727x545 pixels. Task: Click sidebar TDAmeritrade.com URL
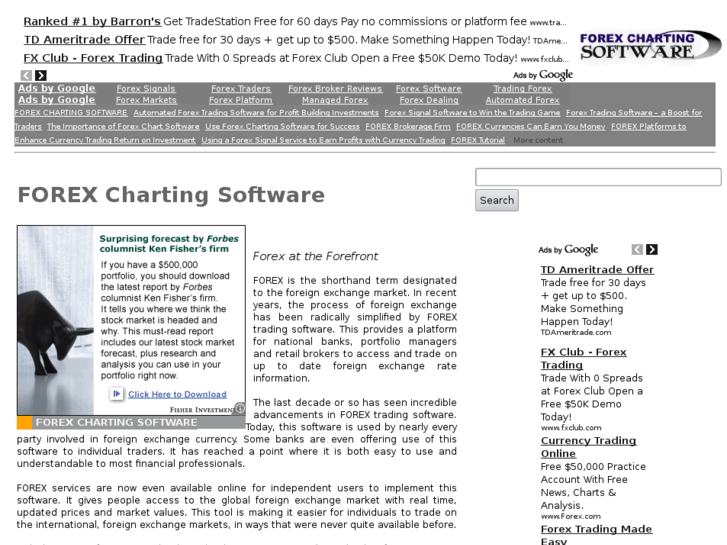576,332
